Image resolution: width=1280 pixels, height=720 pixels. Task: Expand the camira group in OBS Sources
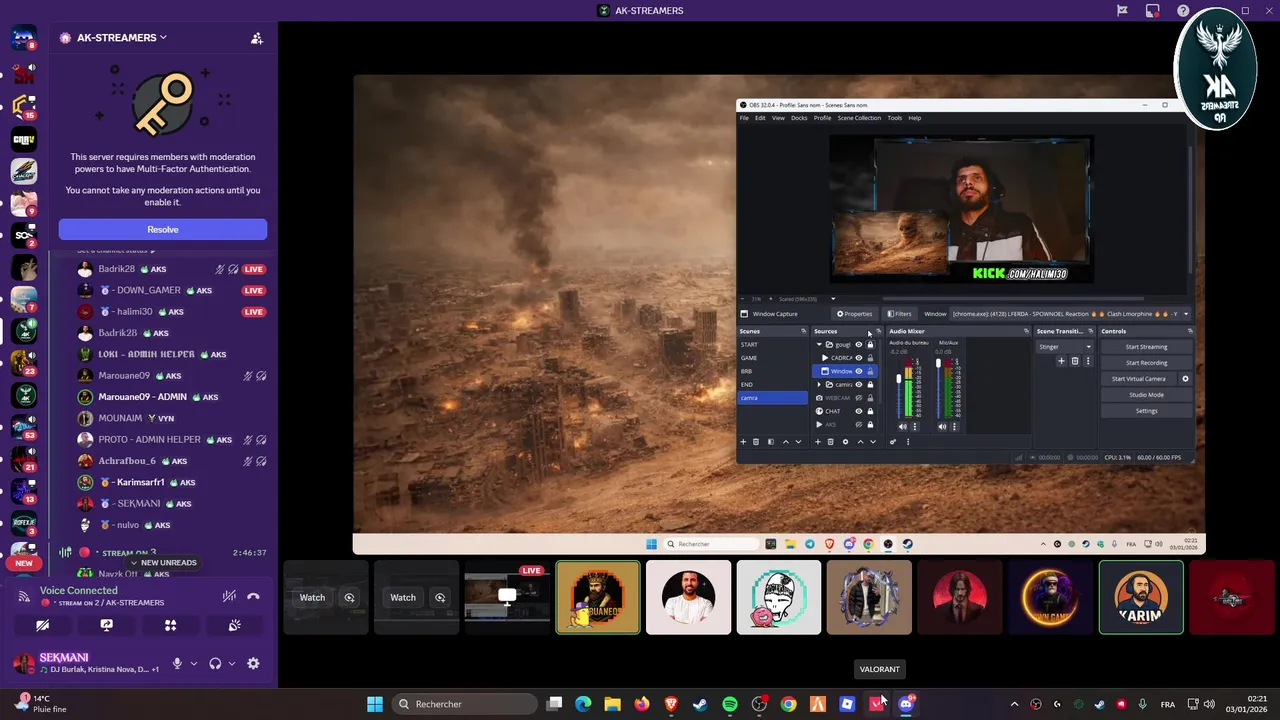click(x=819, y=384)
